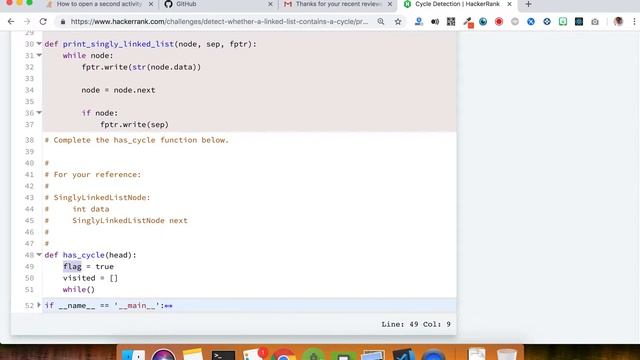
Task: Close the Gmail 'Thanks for your recent review' tab
Action: [390, 4]
